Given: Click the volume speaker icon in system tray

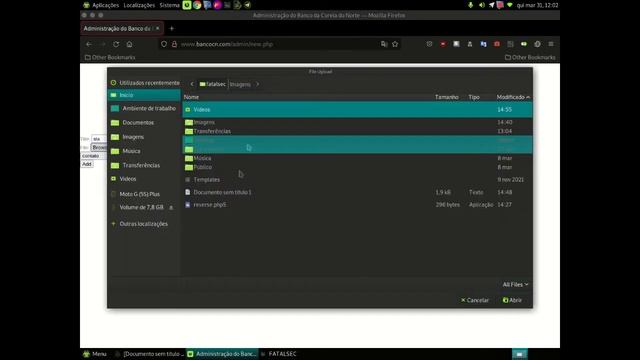Looking at the screenshot, I should [482, 5].
